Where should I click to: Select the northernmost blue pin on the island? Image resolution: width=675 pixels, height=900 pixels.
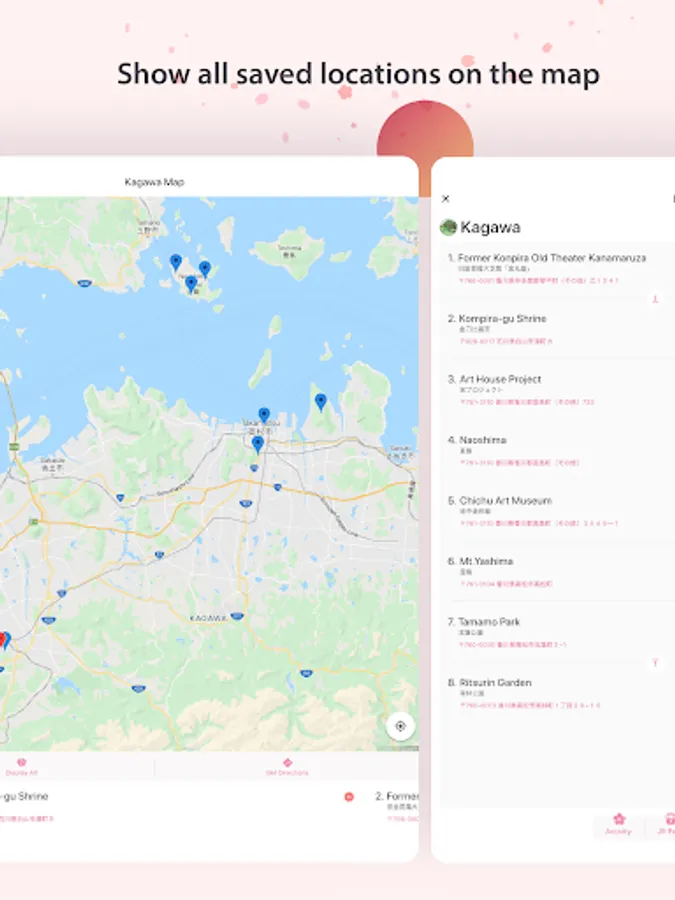click(x=176, y=262)
